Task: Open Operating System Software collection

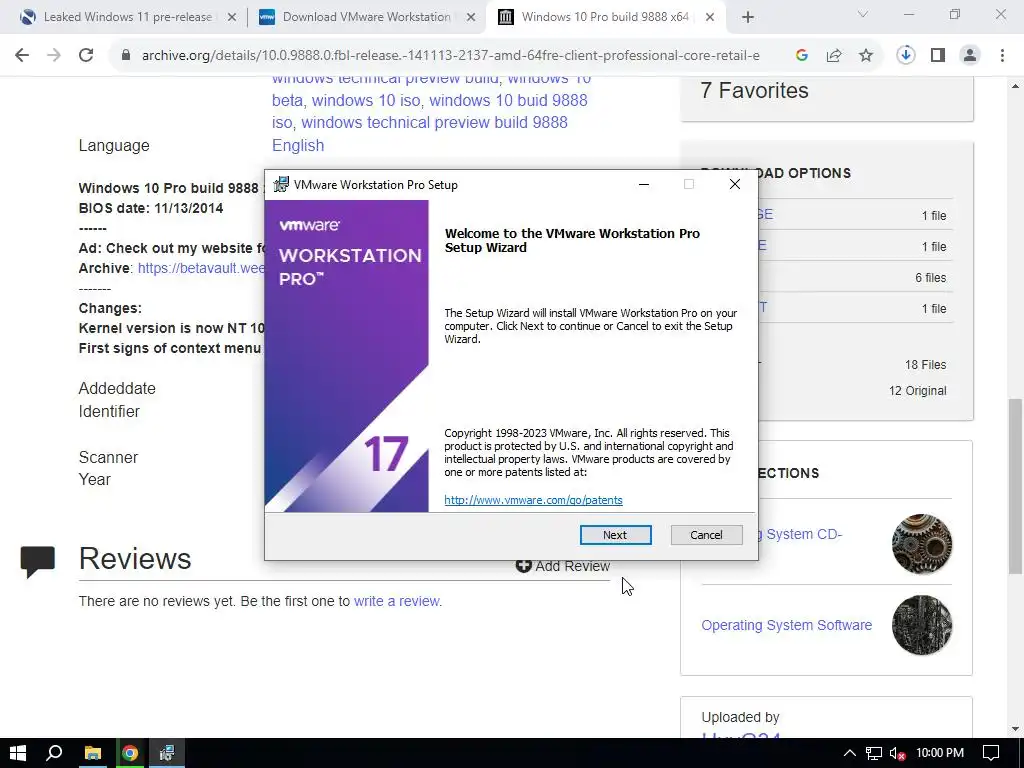Action: [x=786, y=625]
